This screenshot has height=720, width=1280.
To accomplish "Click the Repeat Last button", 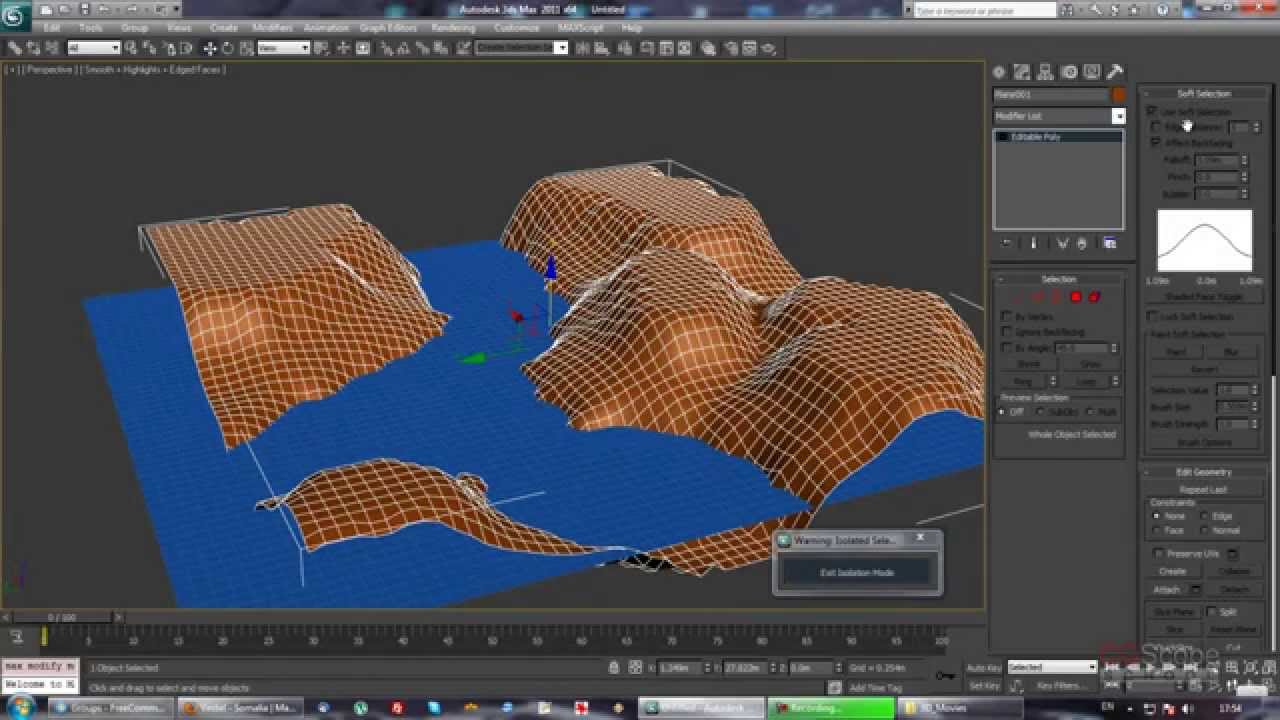I will [x=1203, y=490].
